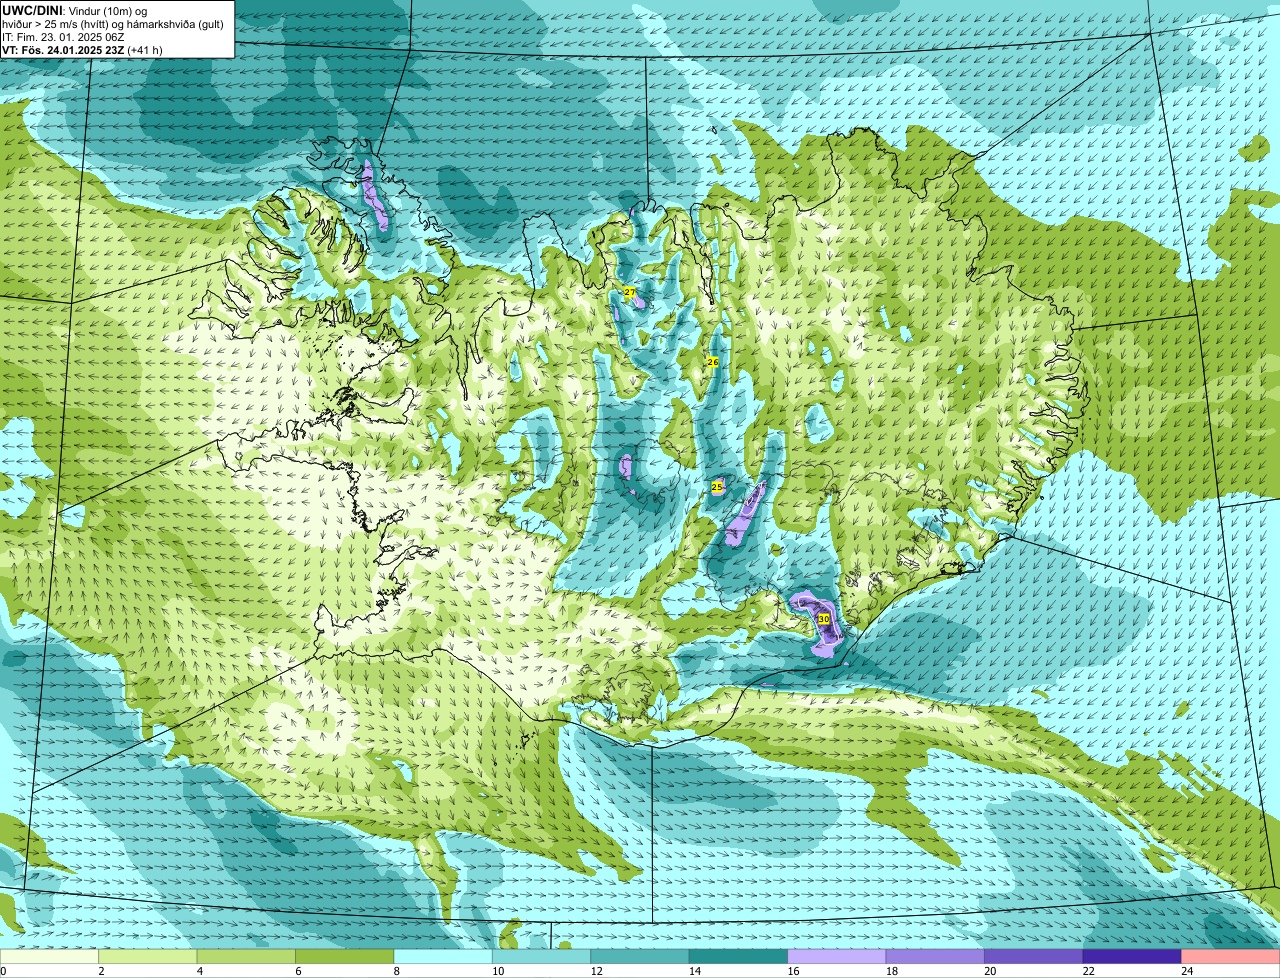The width and height of the screenshot is (1280, 978).
Task: Click the legend tick label 24
Action: [x=1187, y=970]
